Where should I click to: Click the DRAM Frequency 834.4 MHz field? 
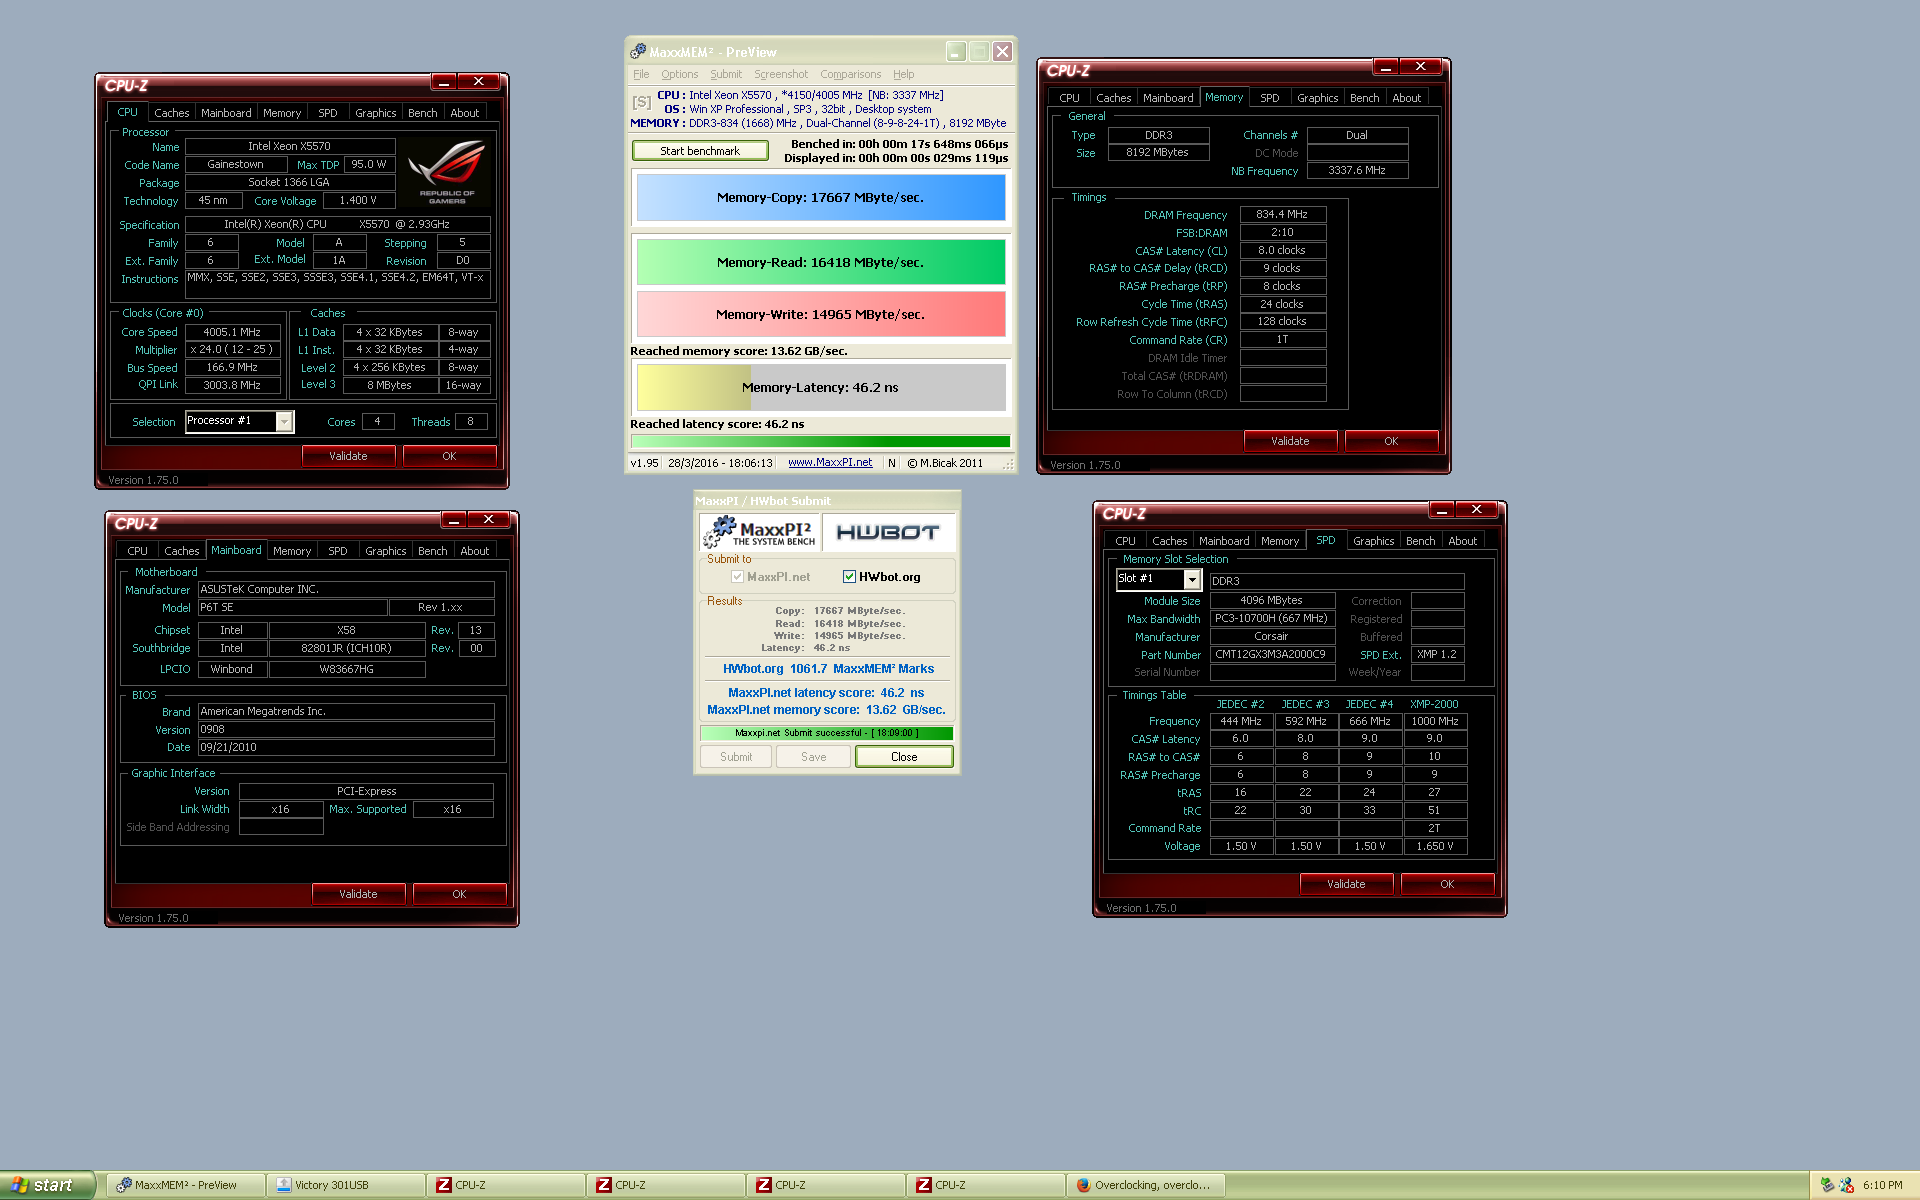coord(1283,214)
